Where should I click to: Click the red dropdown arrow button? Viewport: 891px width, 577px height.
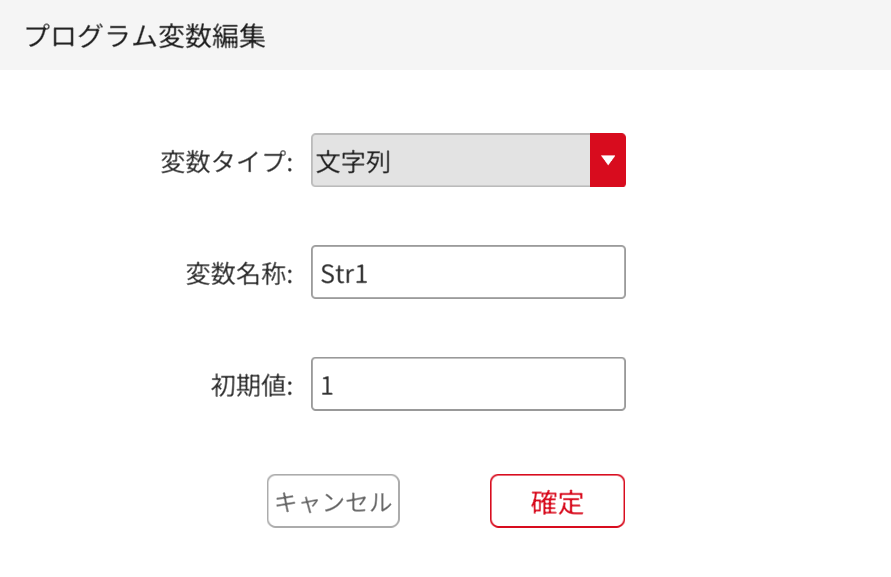coord(607,161)
